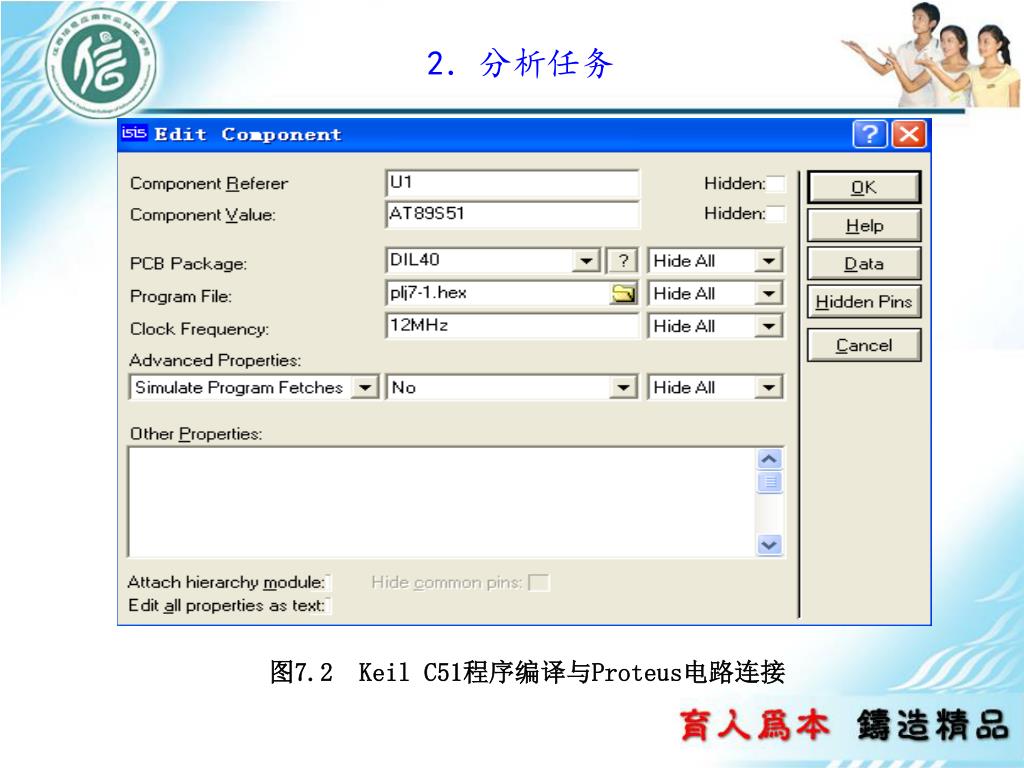The width and height of the screenshot is (1024, 768).
Task: Open Hide All dropdown for PCB Package
Action: (x=769, y=261)
